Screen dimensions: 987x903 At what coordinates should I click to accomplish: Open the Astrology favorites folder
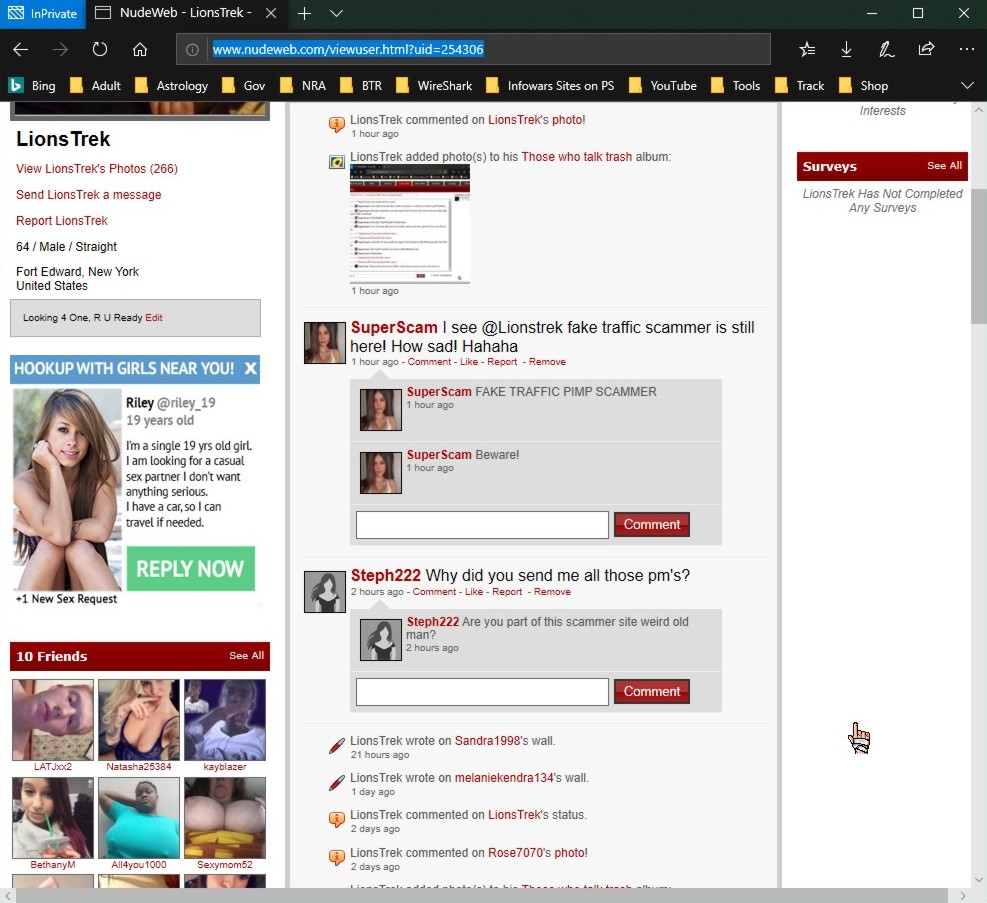click(x=171, y=85)
